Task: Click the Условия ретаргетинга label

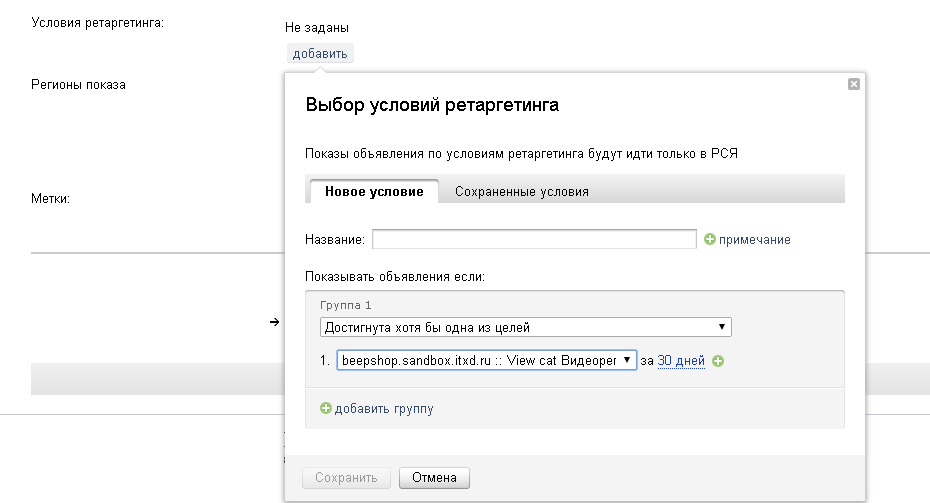Action: tap(97, 23)
